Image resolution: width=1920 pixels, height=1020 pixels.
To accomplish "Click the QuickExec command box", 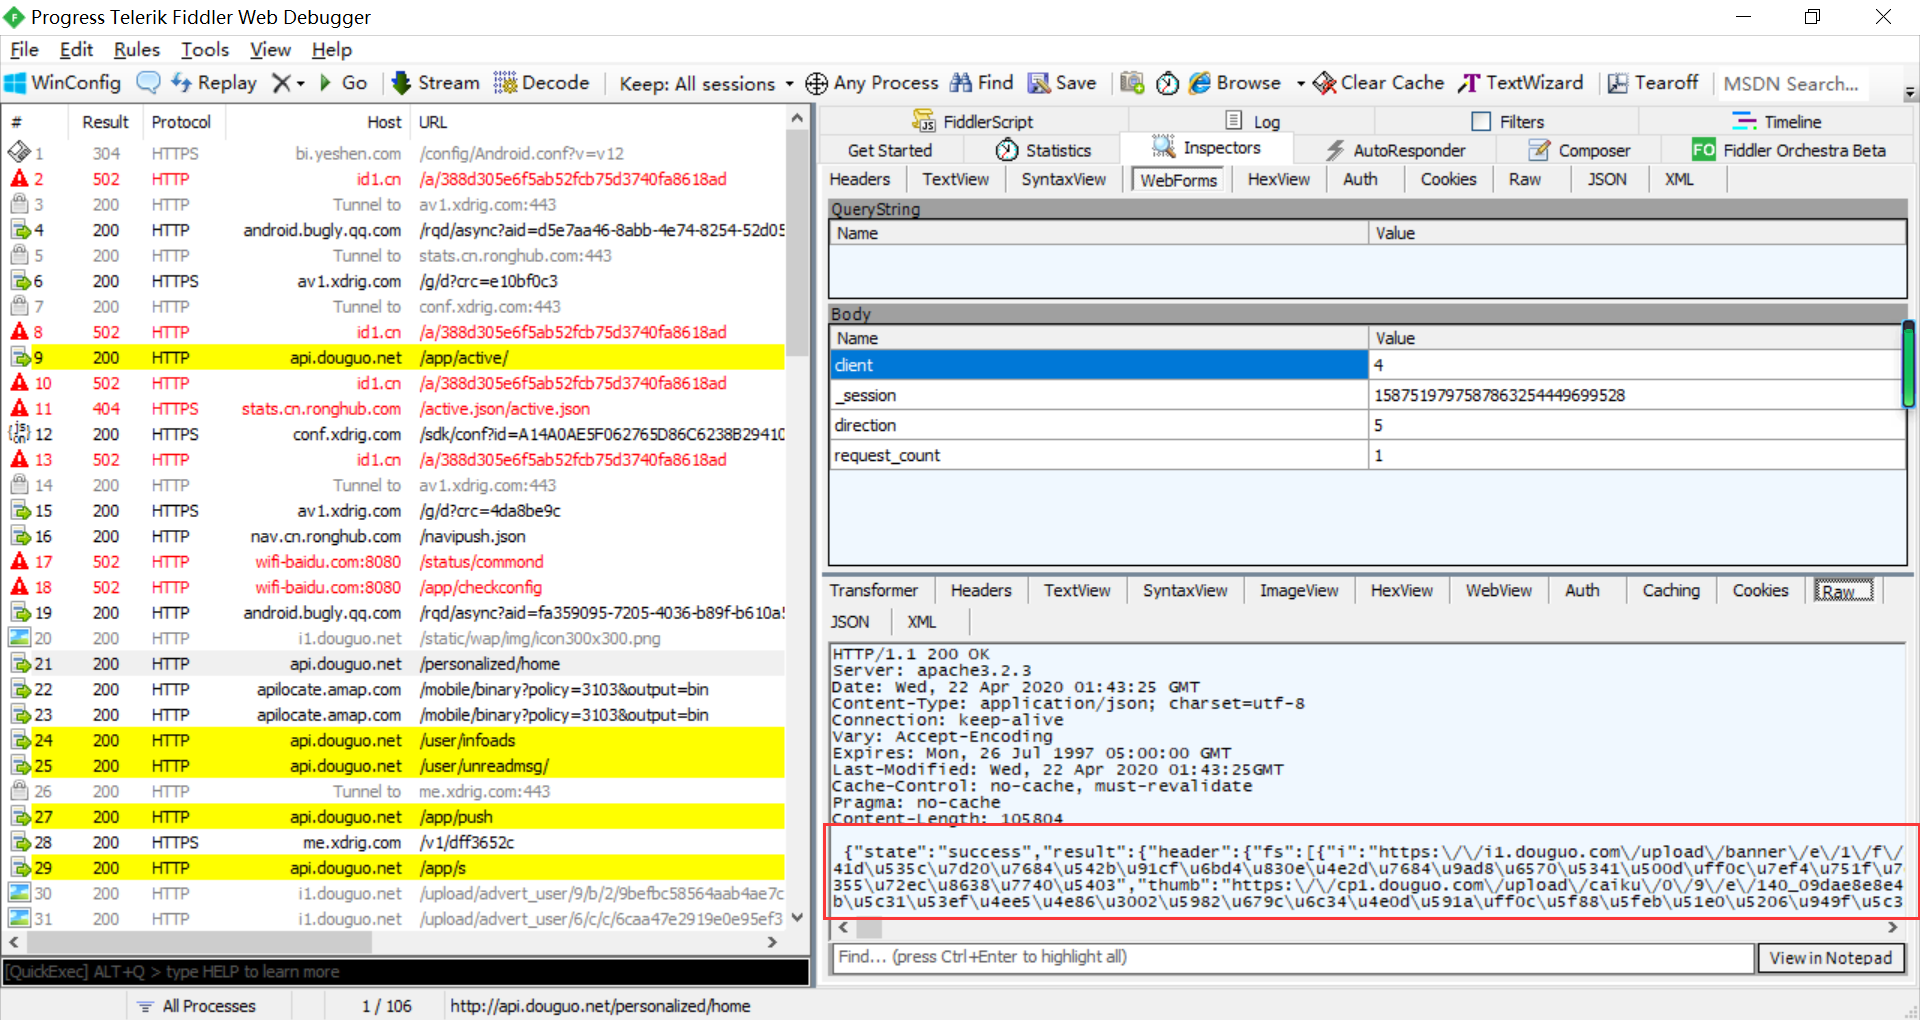I will 406,972.
